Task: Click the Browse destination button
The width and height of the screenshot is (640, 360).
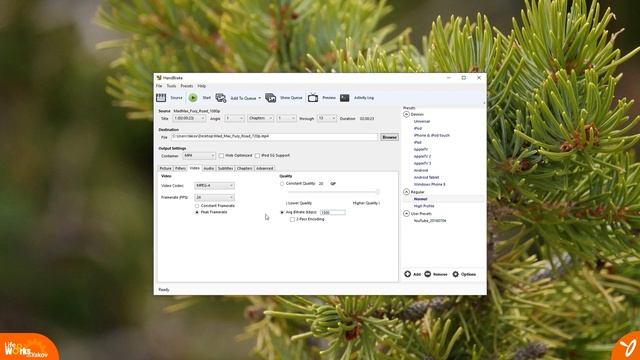Action: tap(389, 137)
